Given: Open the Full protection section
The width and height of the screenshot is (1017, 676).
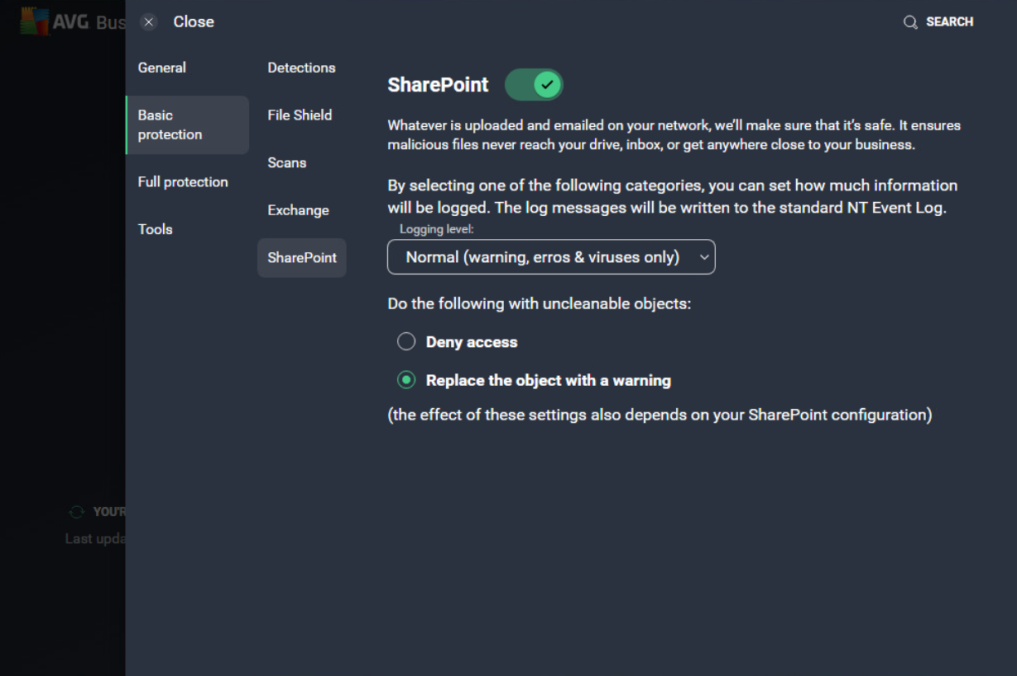Looking at the screenshot, I should 181,181.
